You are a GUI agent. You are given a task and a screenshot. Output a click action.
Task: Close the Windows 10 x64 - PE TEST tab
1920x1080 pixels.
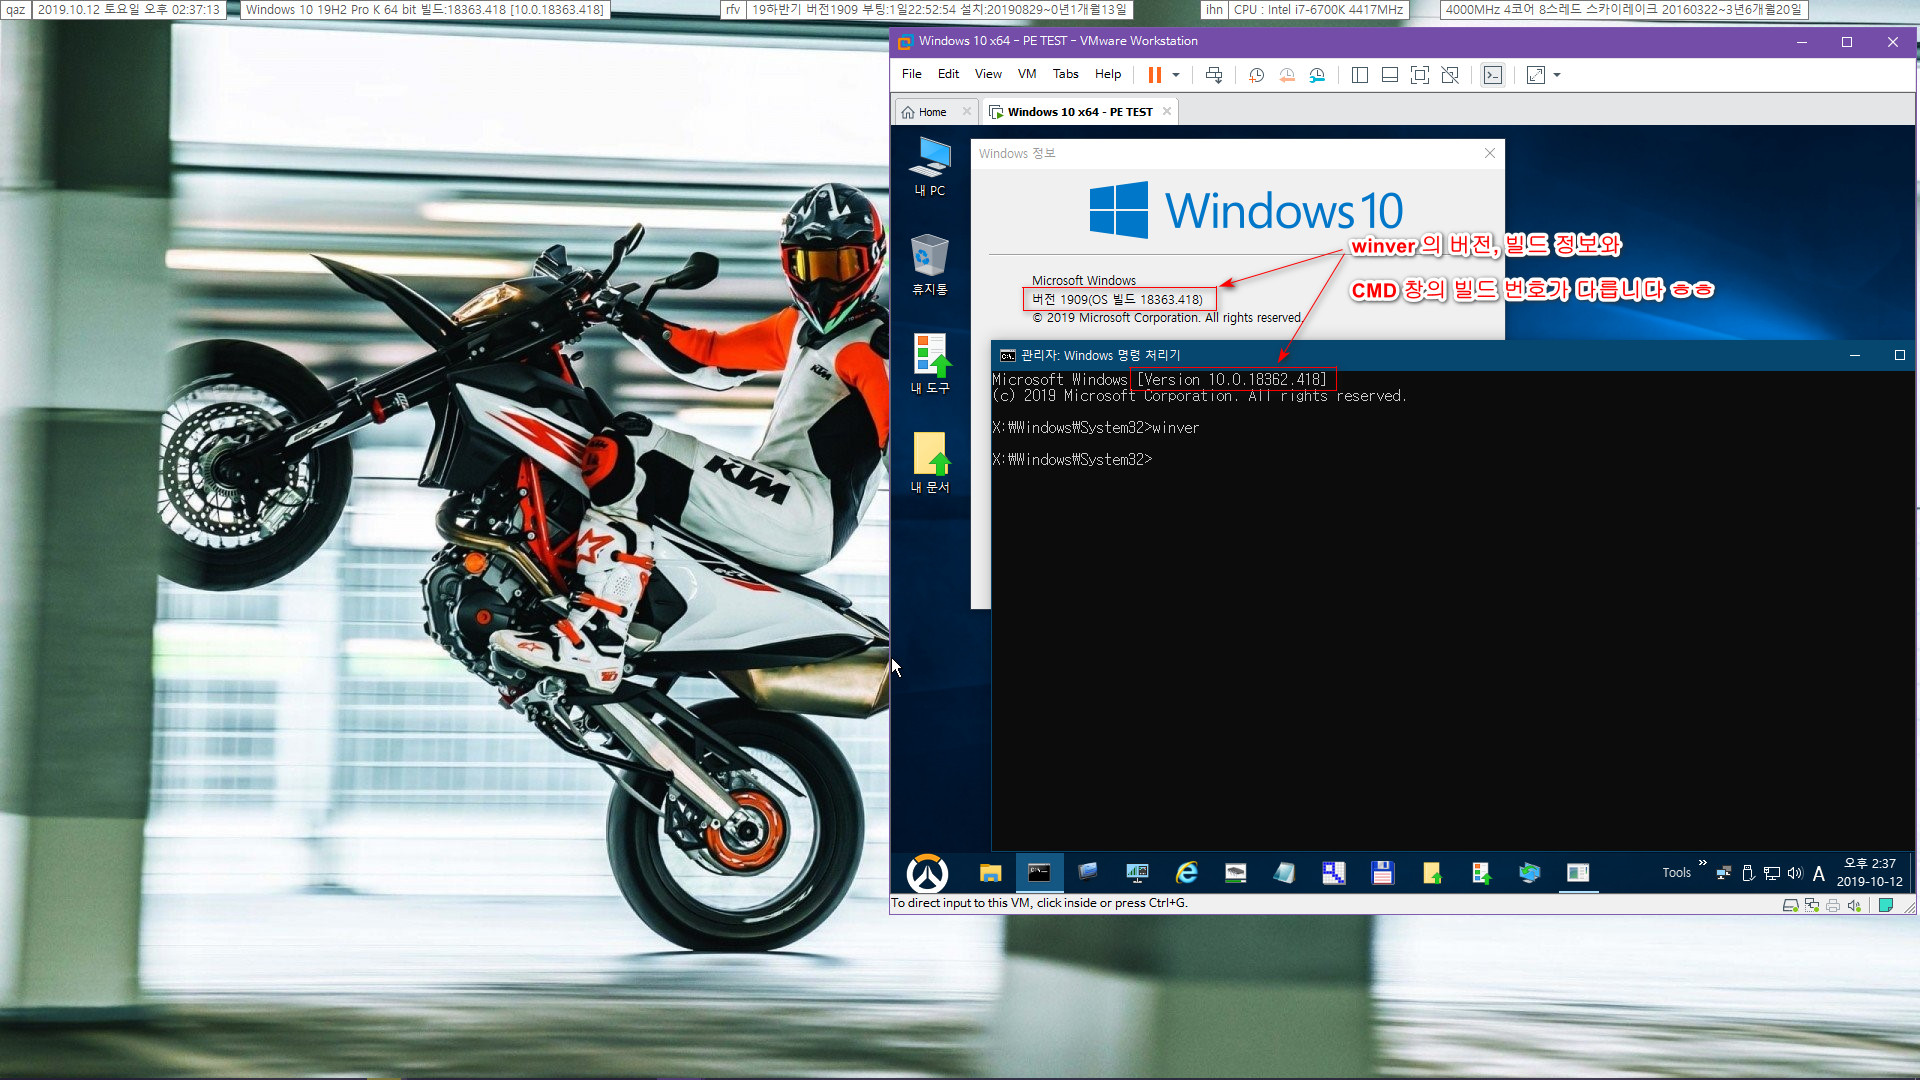pos(1166,111)
